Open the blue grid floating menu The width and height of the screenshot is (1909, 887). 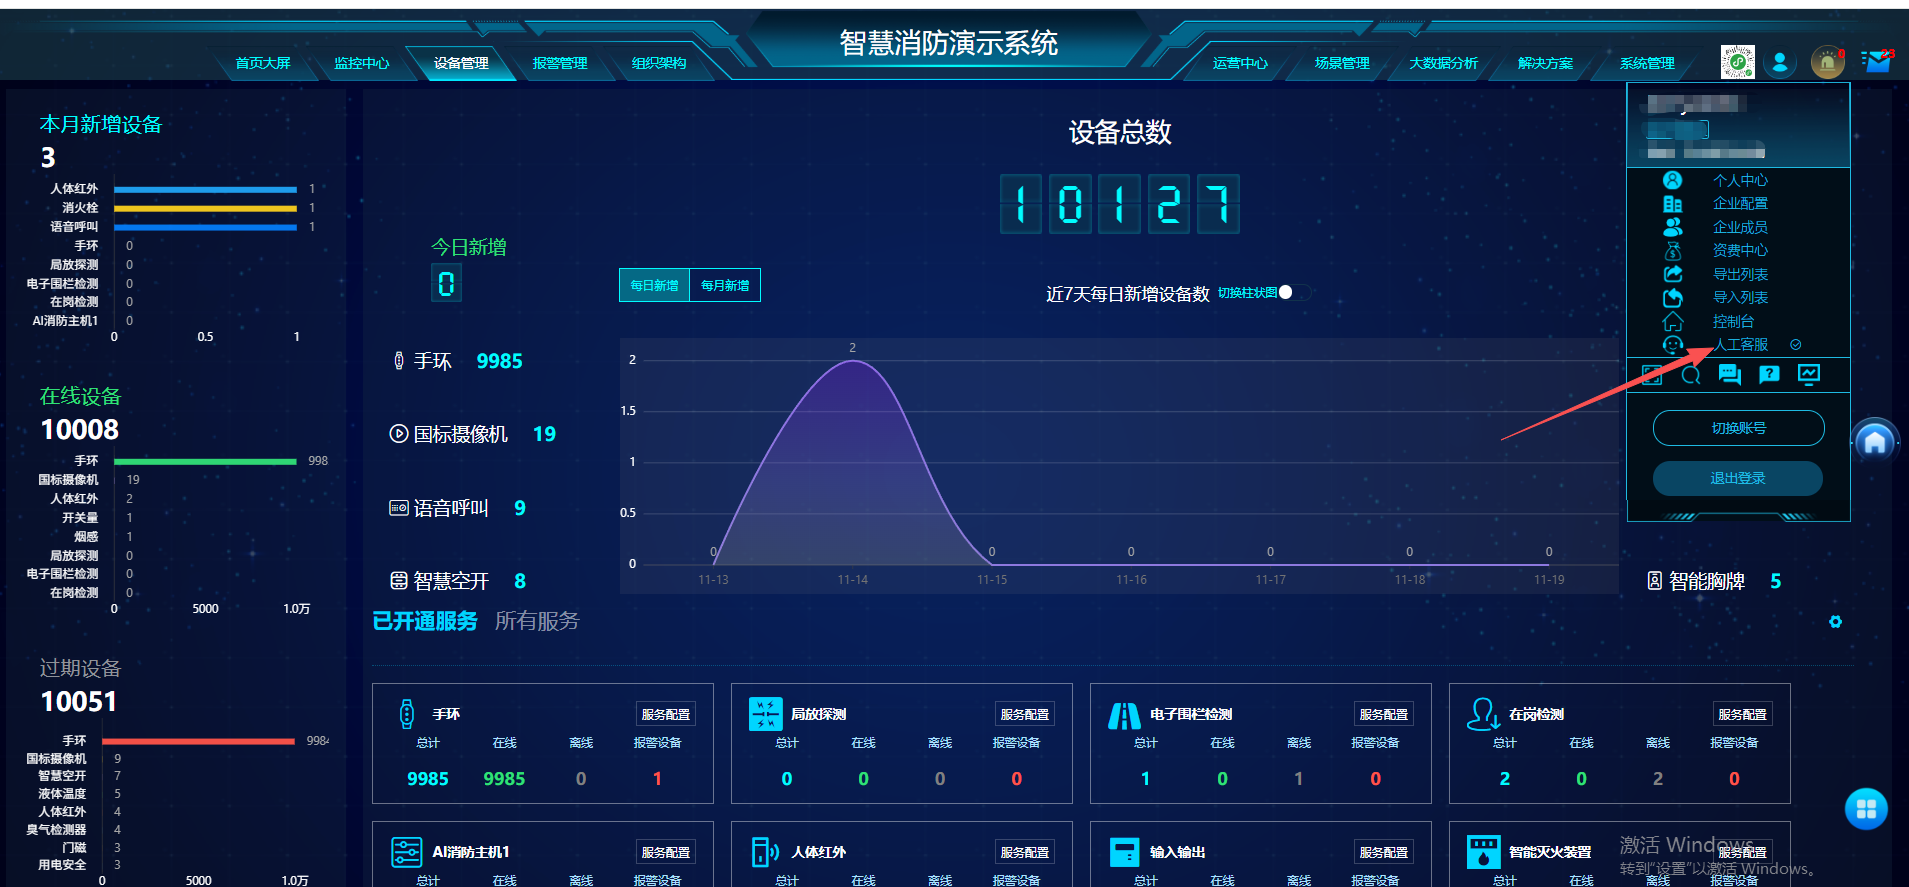coord(1866,809)
